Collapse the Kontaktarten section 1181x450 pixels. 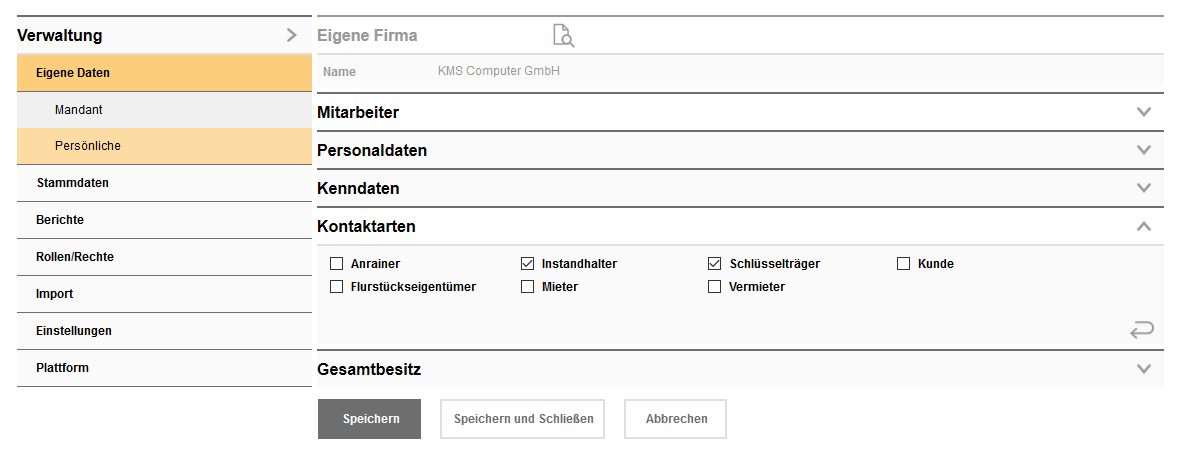1144,226
